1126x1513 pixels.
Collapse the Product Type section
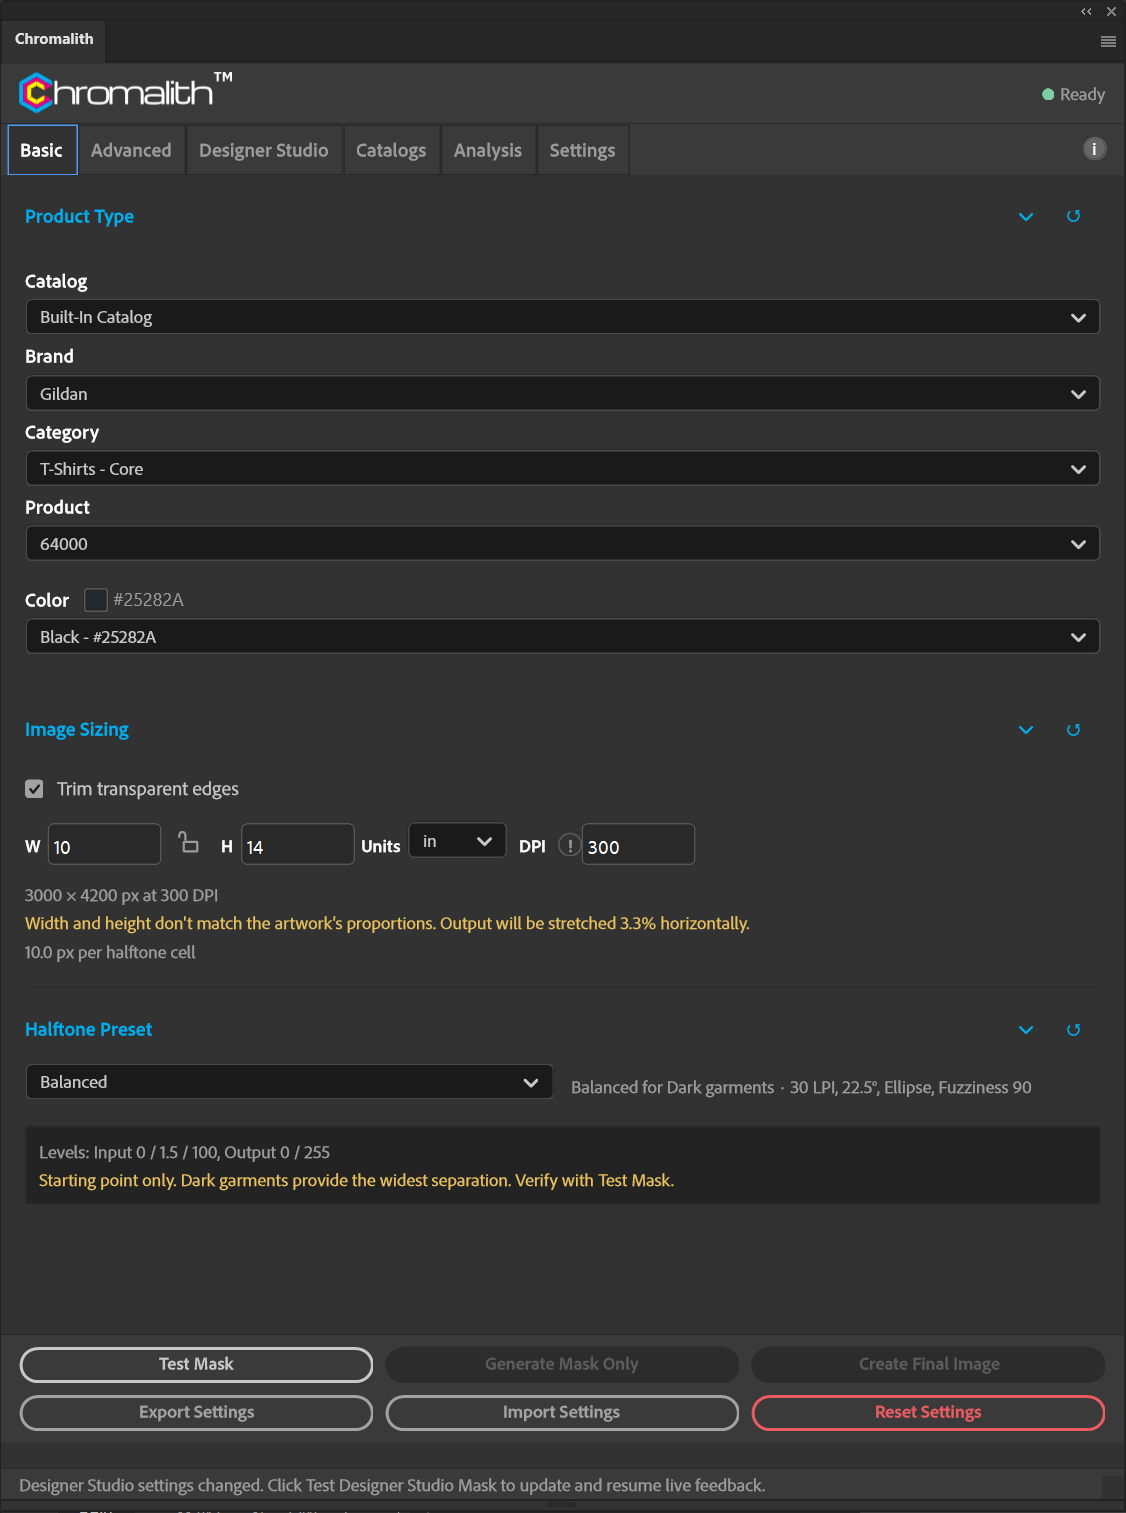[1026, 217]
